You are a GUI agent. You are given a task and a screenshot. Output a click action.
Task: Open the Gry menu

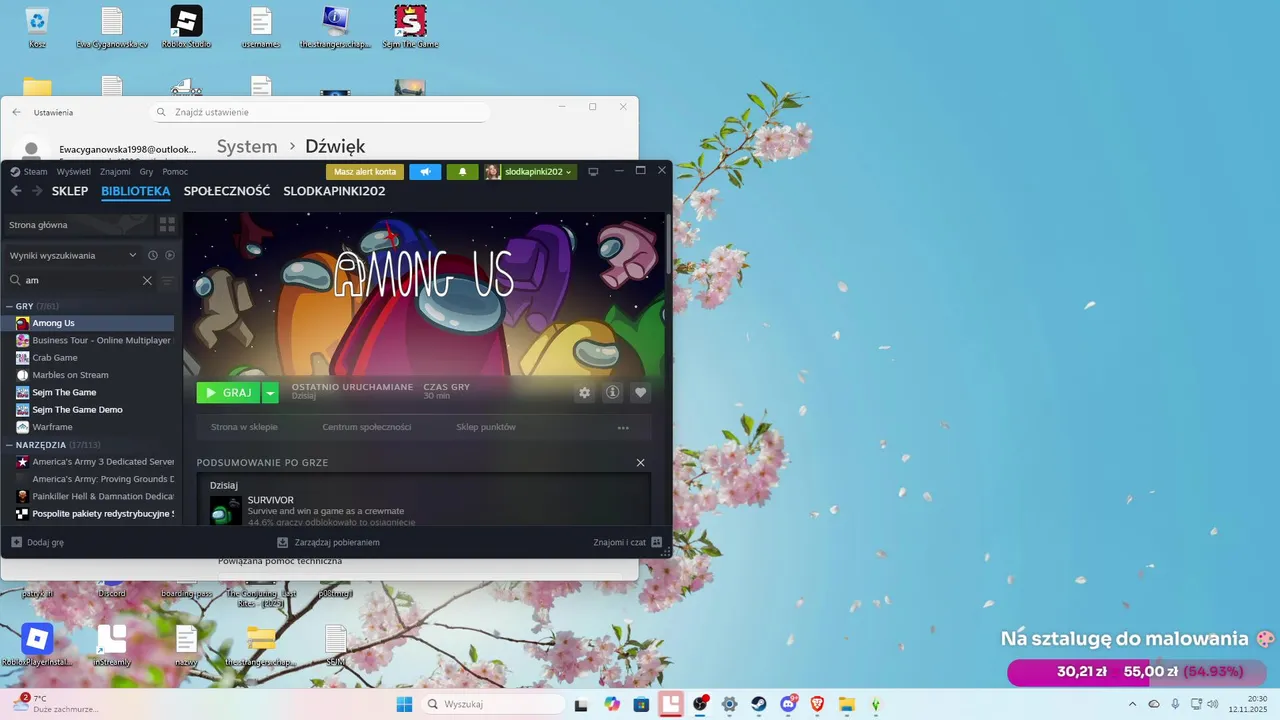pyautogui.click(x=146, y=172)
